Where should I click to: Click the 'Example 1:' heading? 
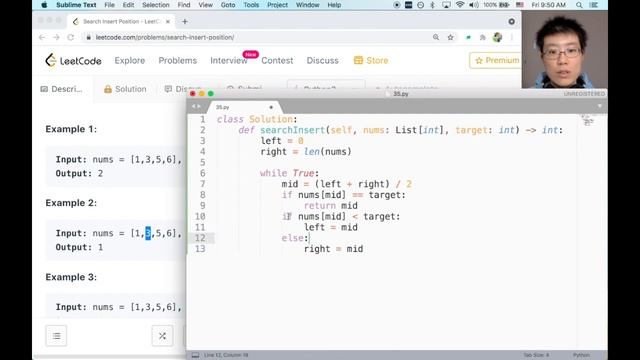pyautogui.click(x=71, y=129)
